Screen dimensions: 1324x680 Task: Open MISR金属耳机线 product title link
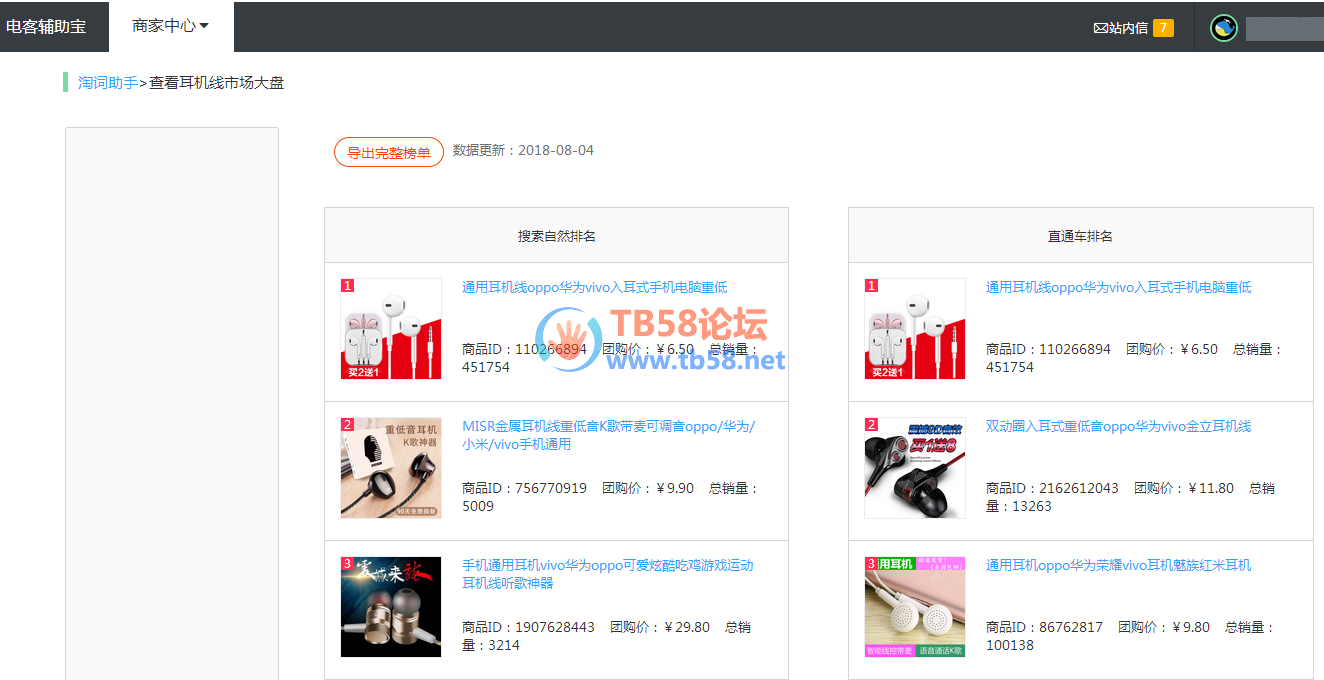pyautogui.click(x=608, y=435)
